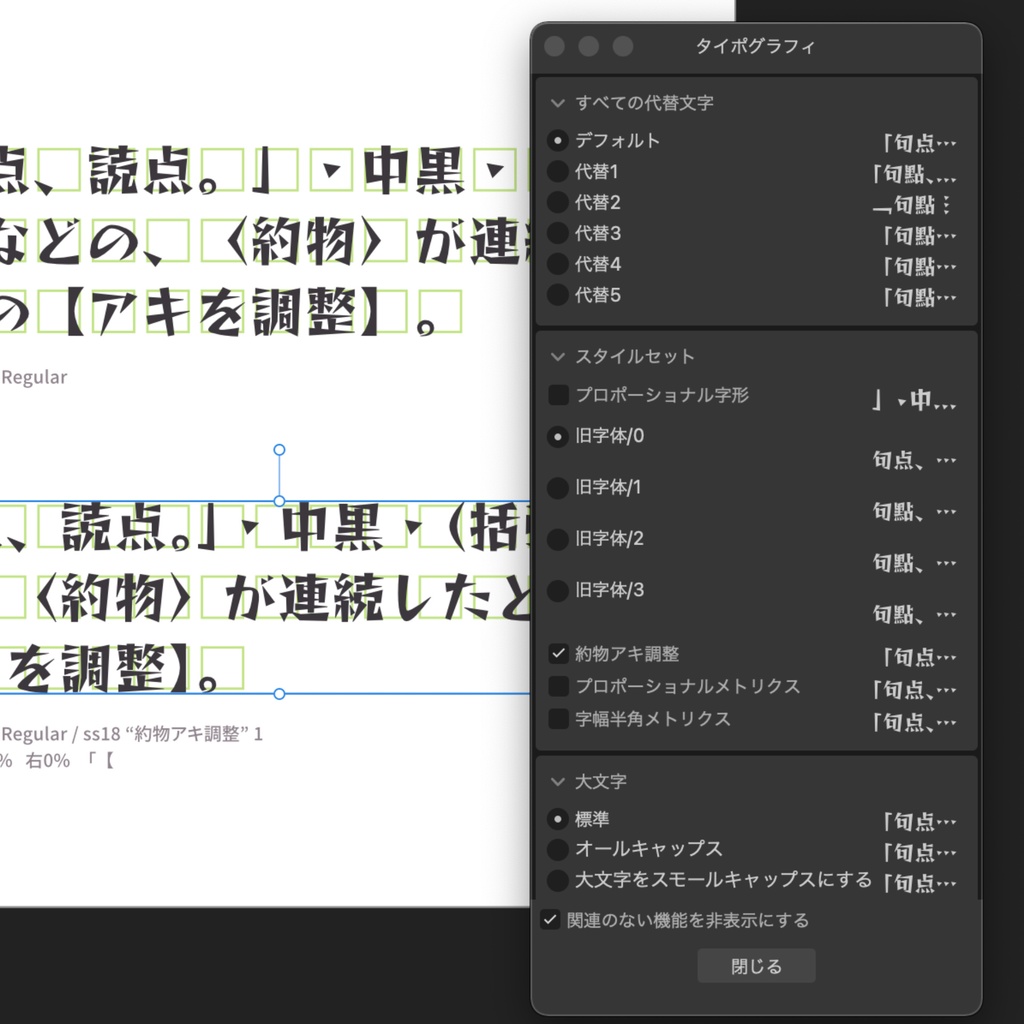
Task: Select the 代替3 alternate glyph set
Action: tap(559, 234)
